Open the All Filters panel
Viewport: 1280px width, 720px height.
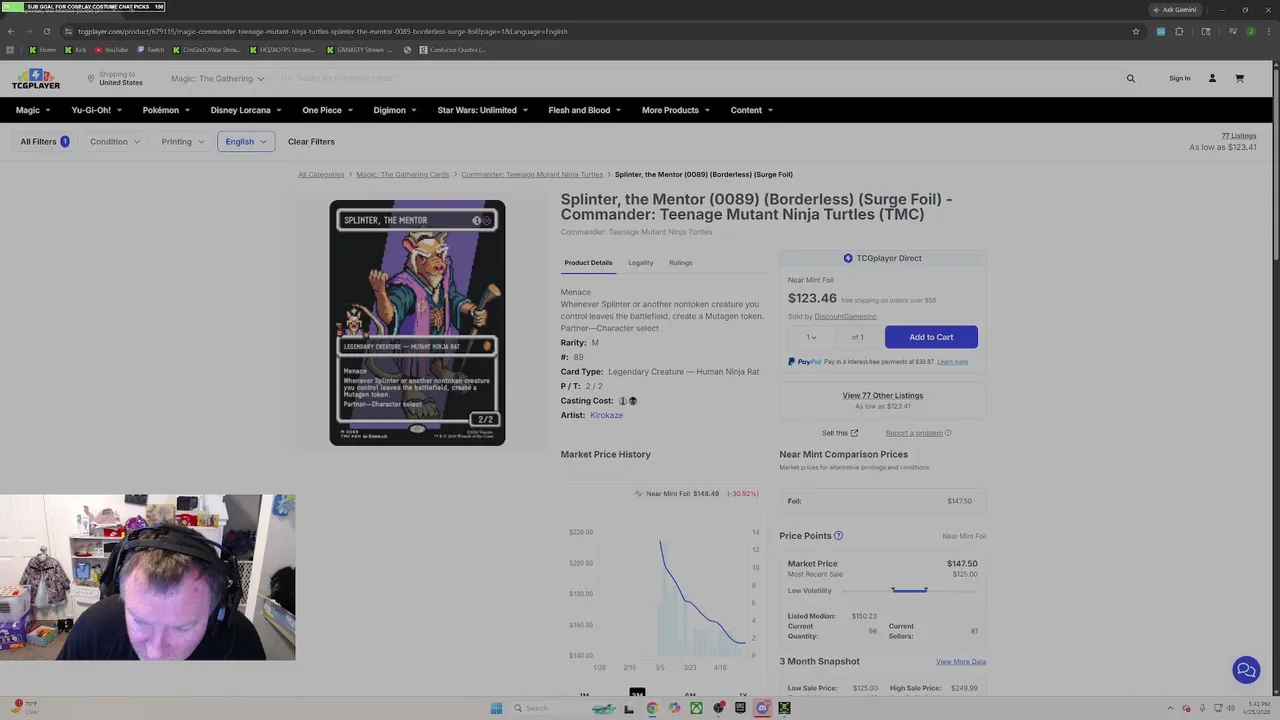pos(45,141)
